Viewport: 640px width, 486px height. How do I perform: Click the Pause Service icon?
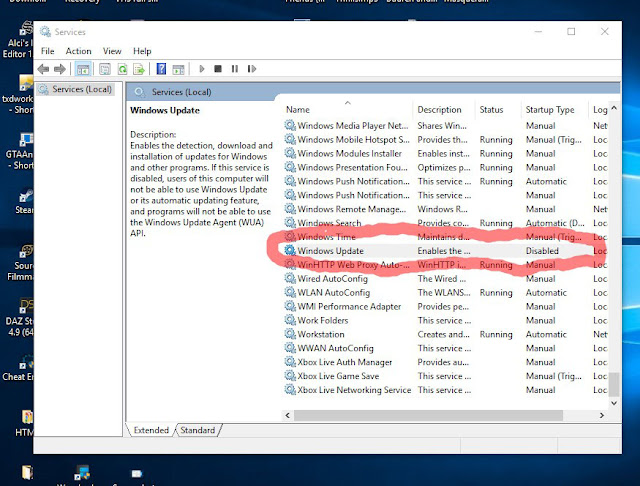click(235, 69)
